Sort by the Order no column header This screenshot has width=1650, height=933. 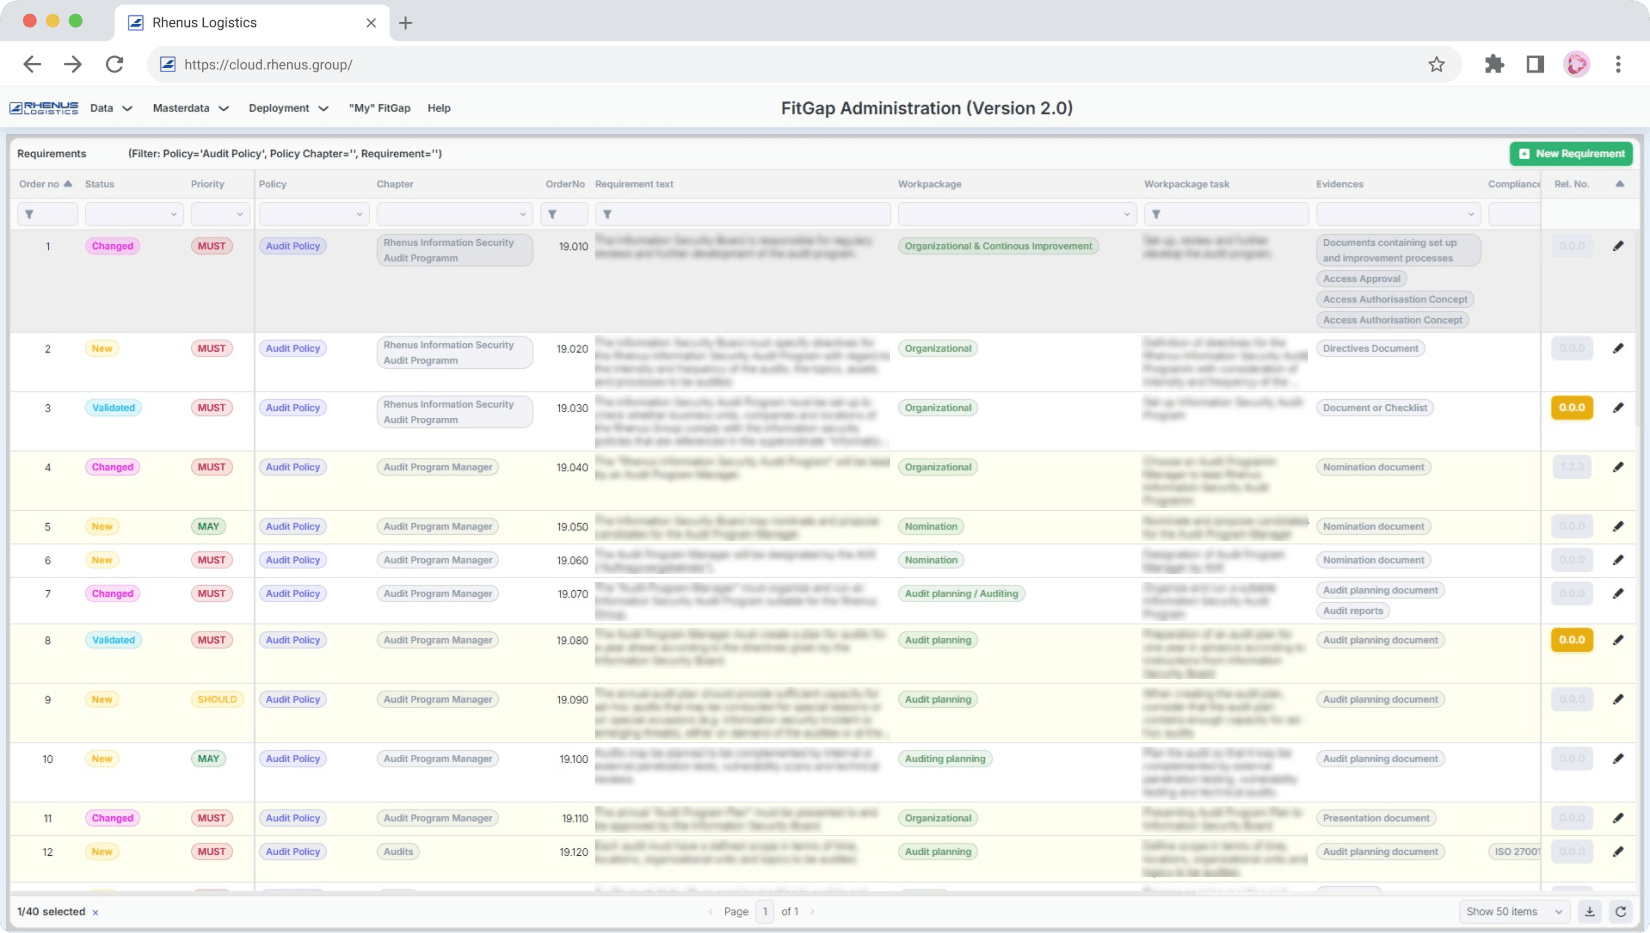tap(45, 184)
